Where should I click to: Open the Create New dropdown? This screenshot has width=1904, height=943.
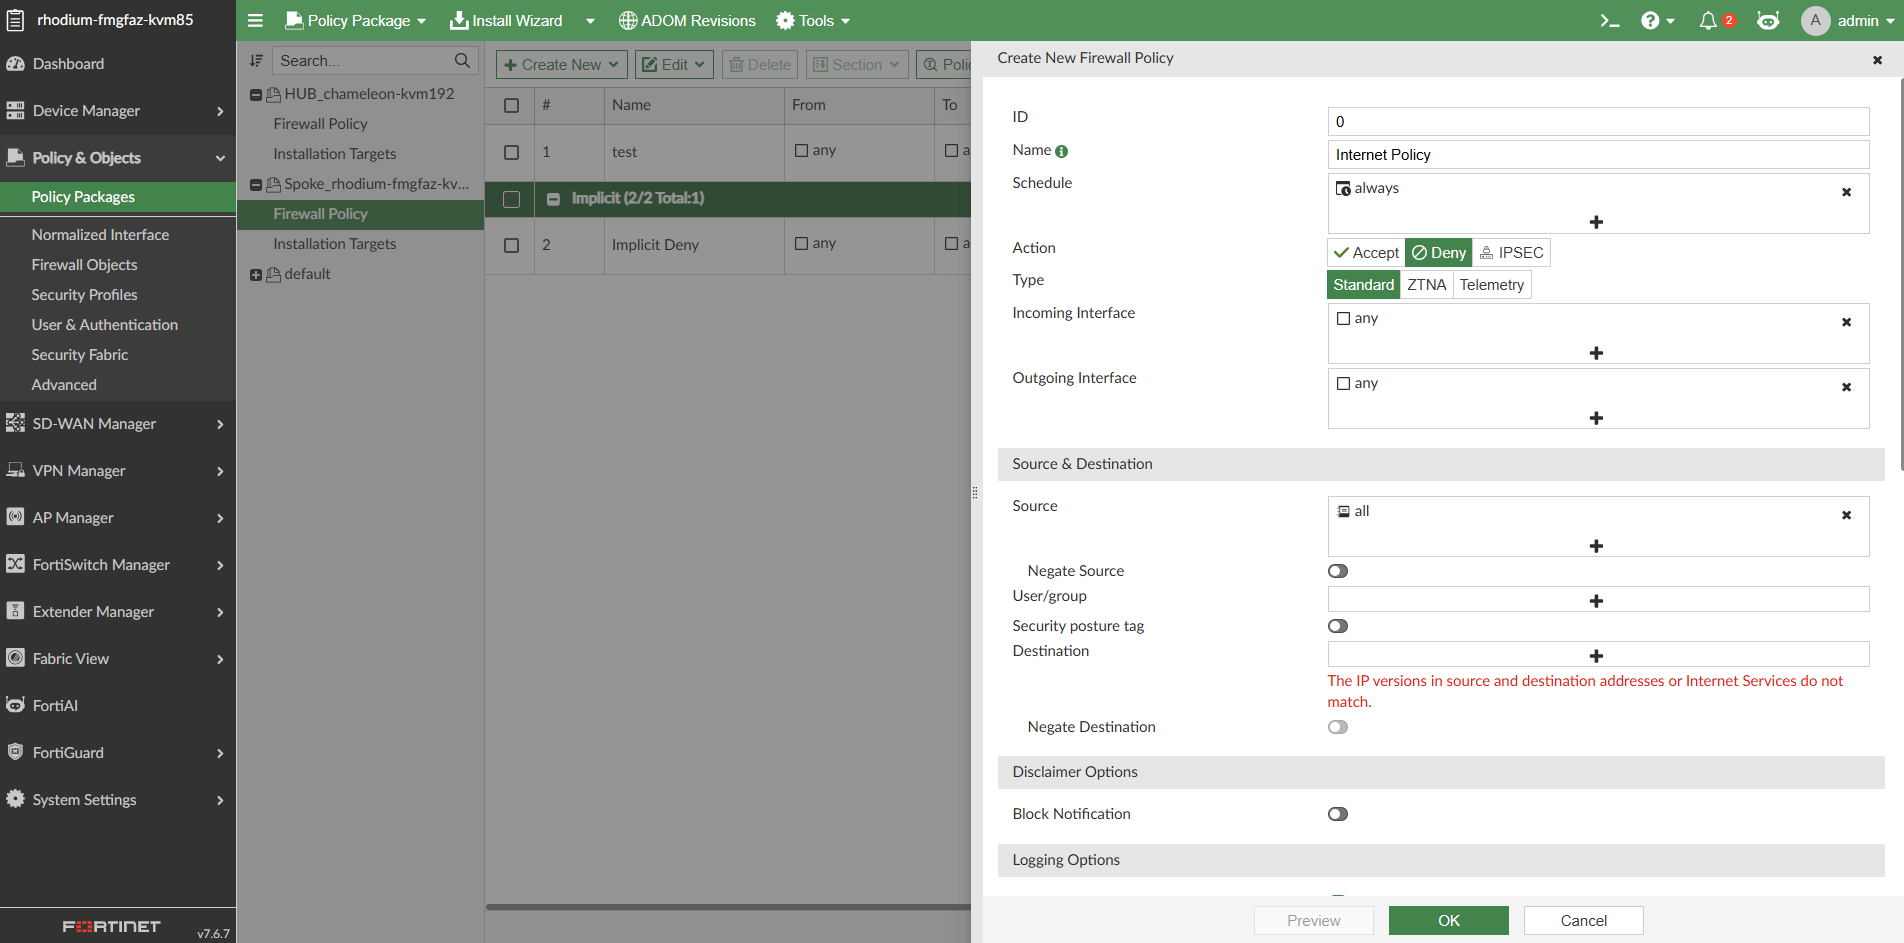click(562, 65)
